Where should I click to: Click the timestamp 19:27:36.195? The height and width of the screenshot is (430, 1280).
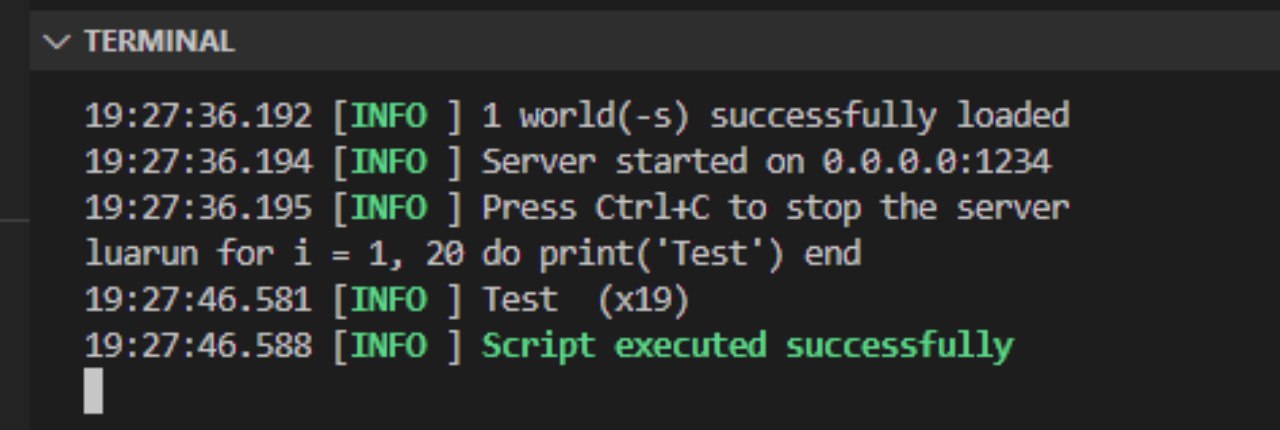tap(198, 208)
